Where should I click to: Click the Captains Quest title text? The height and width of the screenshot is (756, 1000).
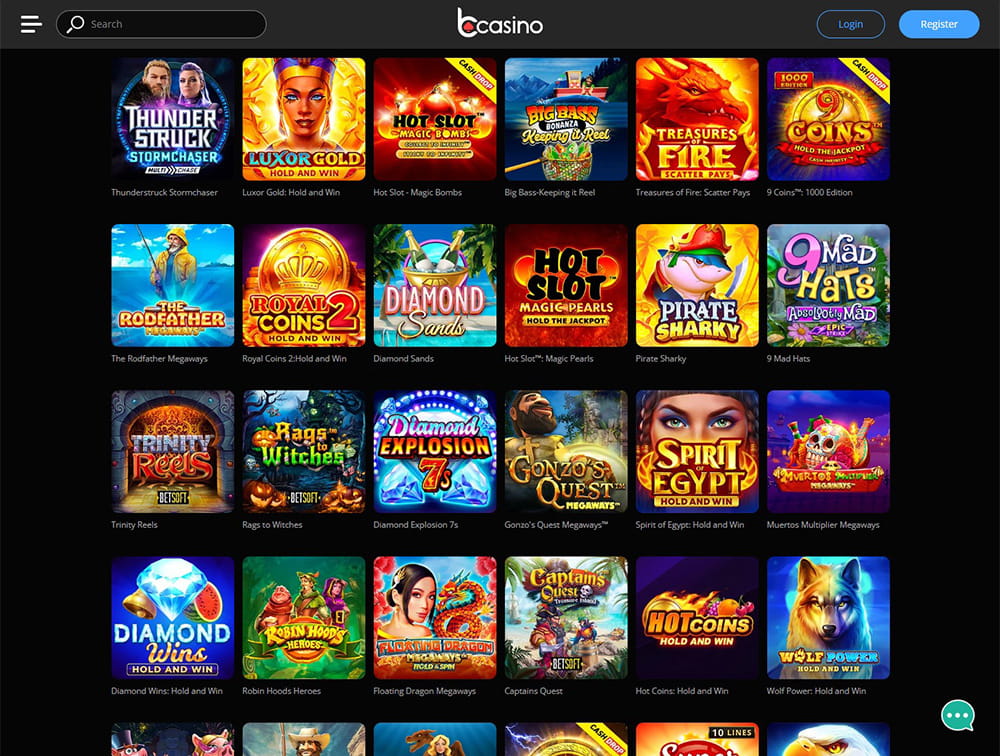tap(533, 691)
